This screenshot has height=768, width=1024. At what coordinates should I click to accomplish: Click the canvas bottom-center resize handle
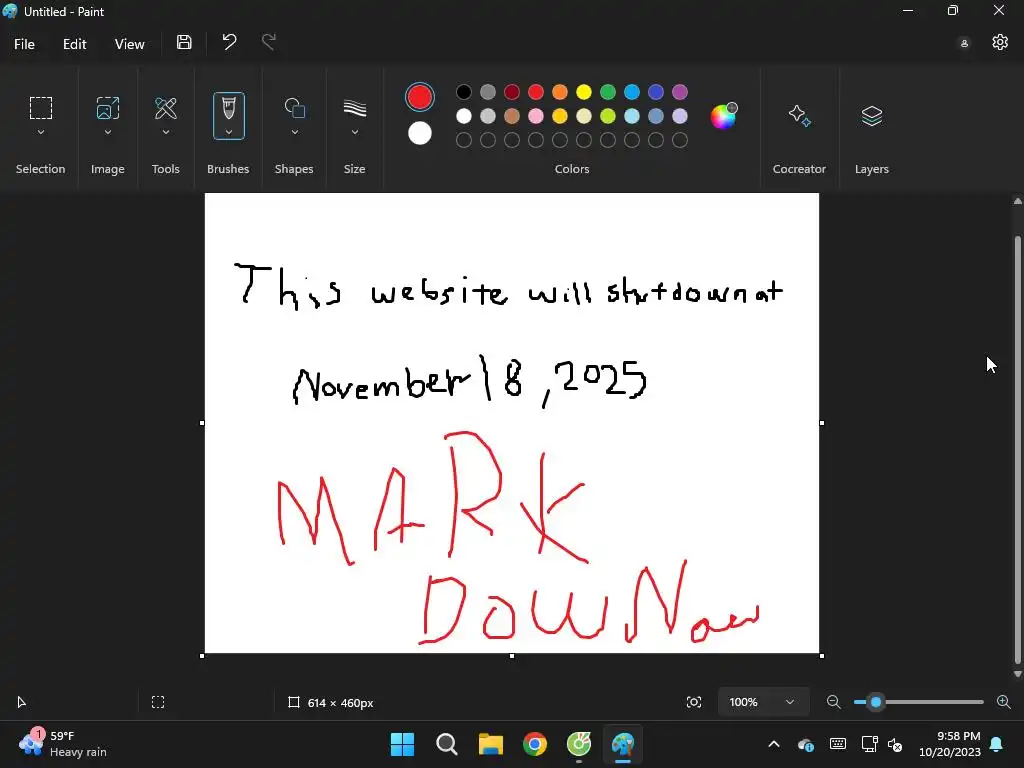point(512,656)
